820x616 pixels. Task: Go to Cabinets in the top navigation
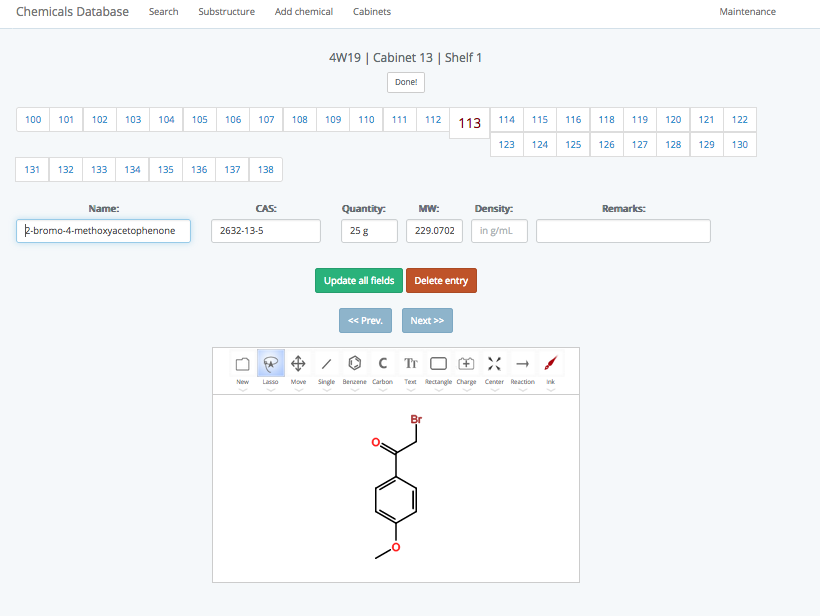(x=372, y=12)
